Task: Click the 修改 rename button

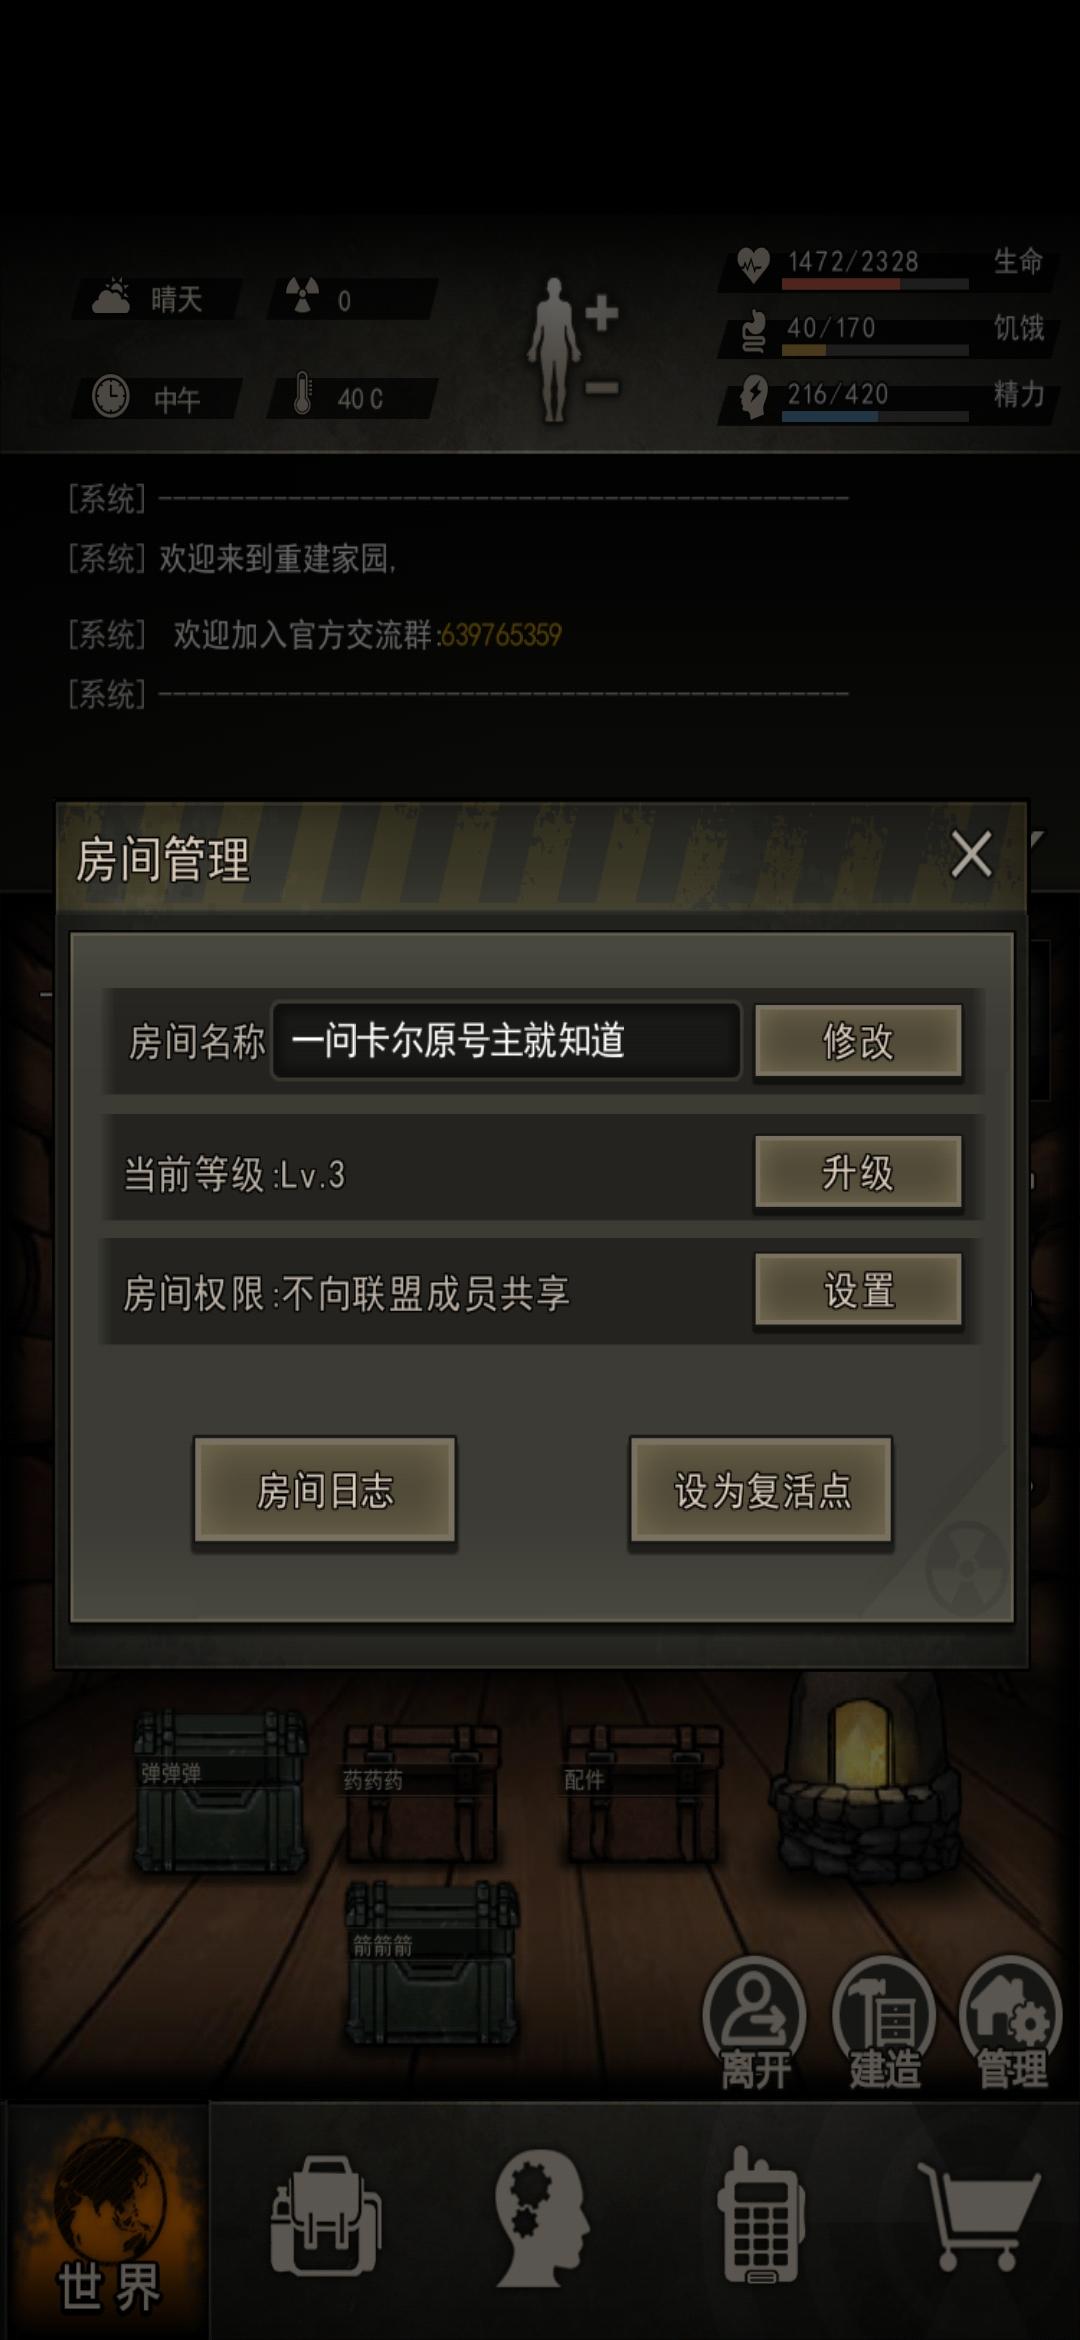Action: (x=858, y=1042)
